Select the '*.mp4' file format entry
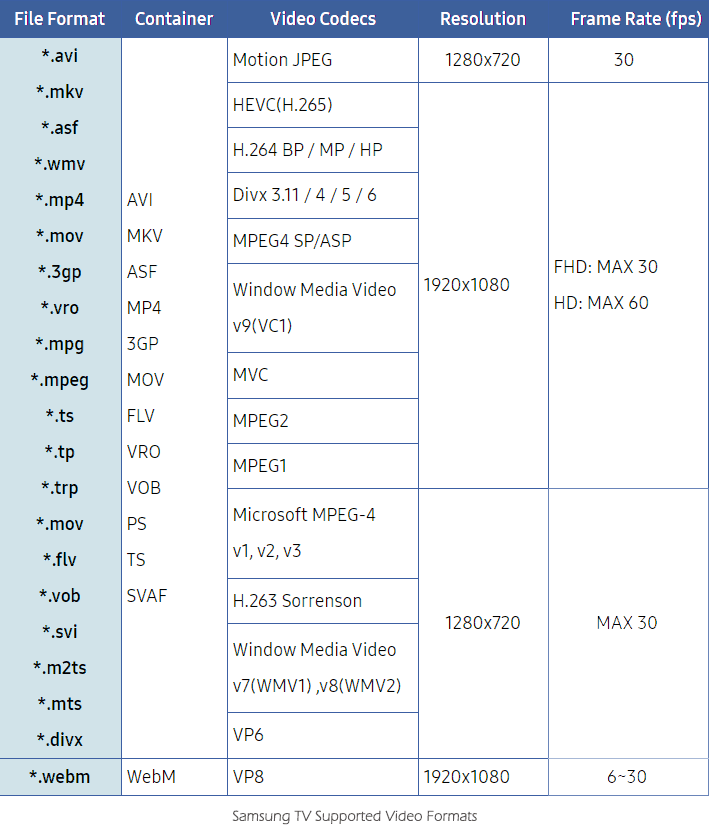 click(x=60, y=200)
